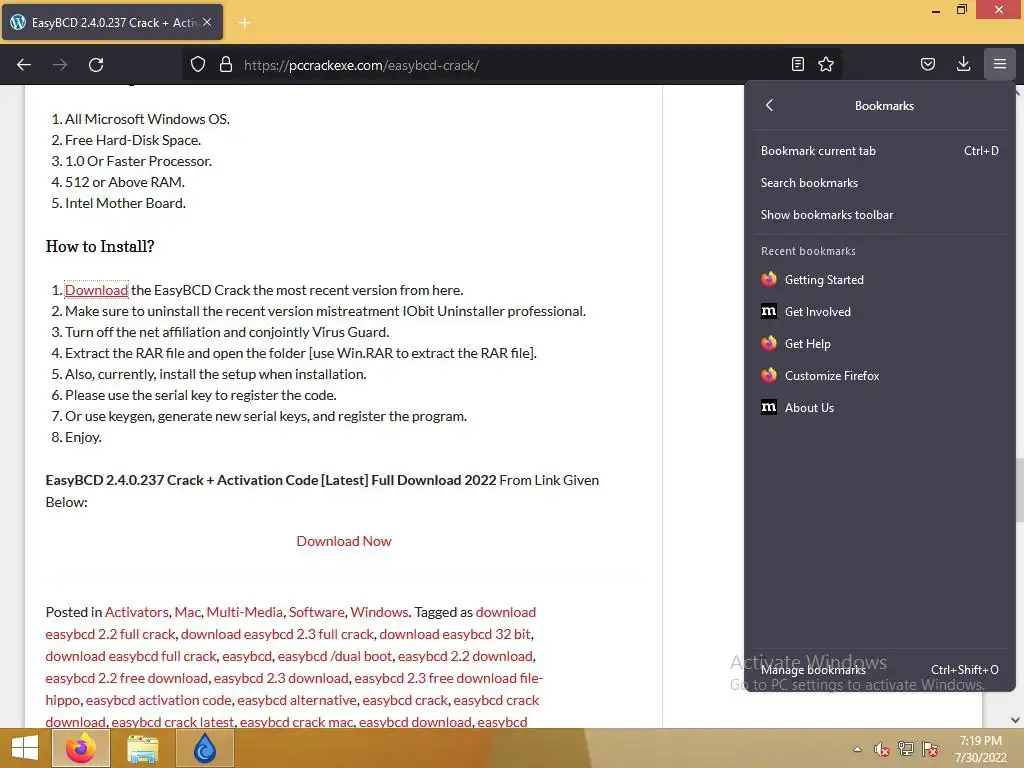Bookmark this page with the star icon
The height and width of the screenshot is (768, 1024).
pos(826,64)
